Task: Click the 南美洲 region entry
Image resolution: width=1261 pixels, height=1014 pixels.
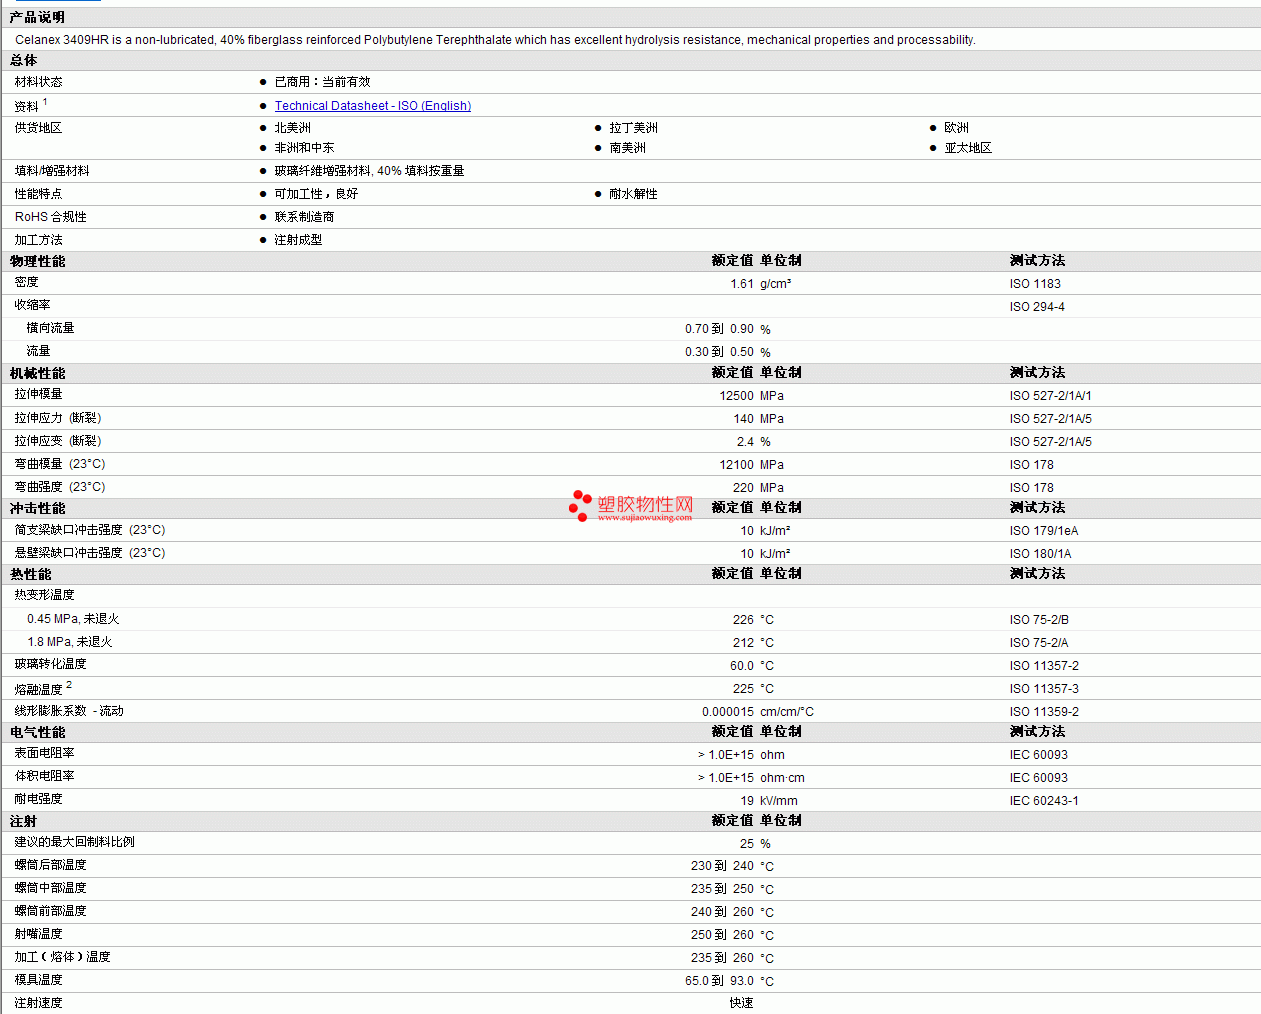Action: coord(628,148)
